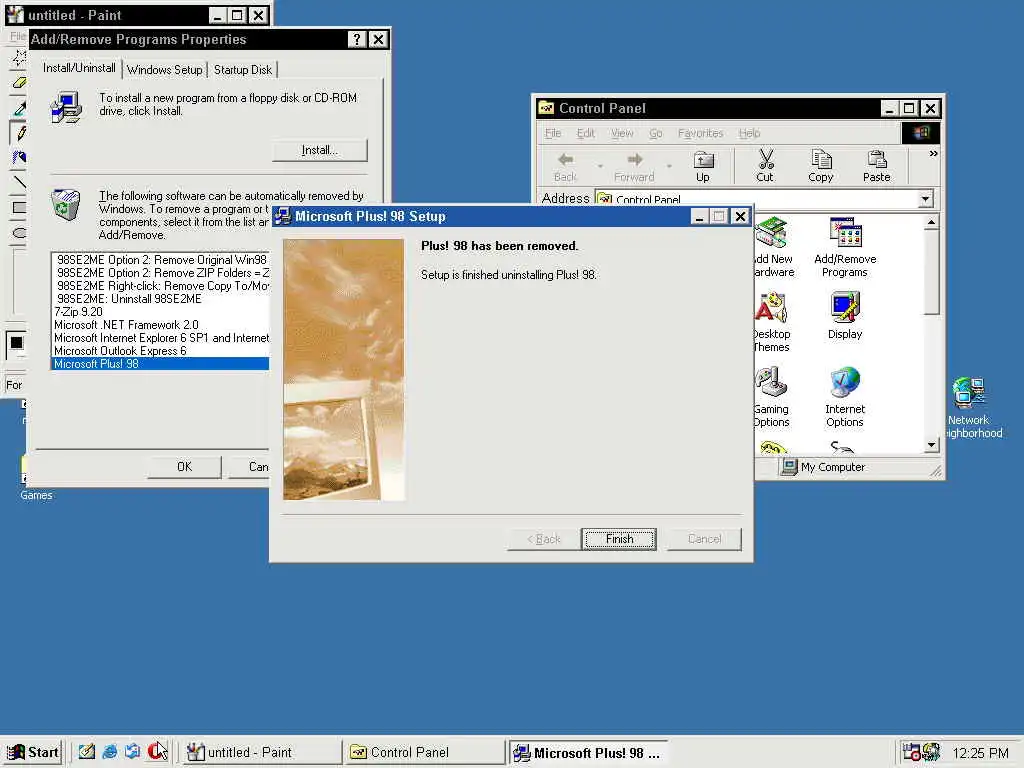Select the Ellipse tool in Paint
1024x768 pixels.
[18, 232]
